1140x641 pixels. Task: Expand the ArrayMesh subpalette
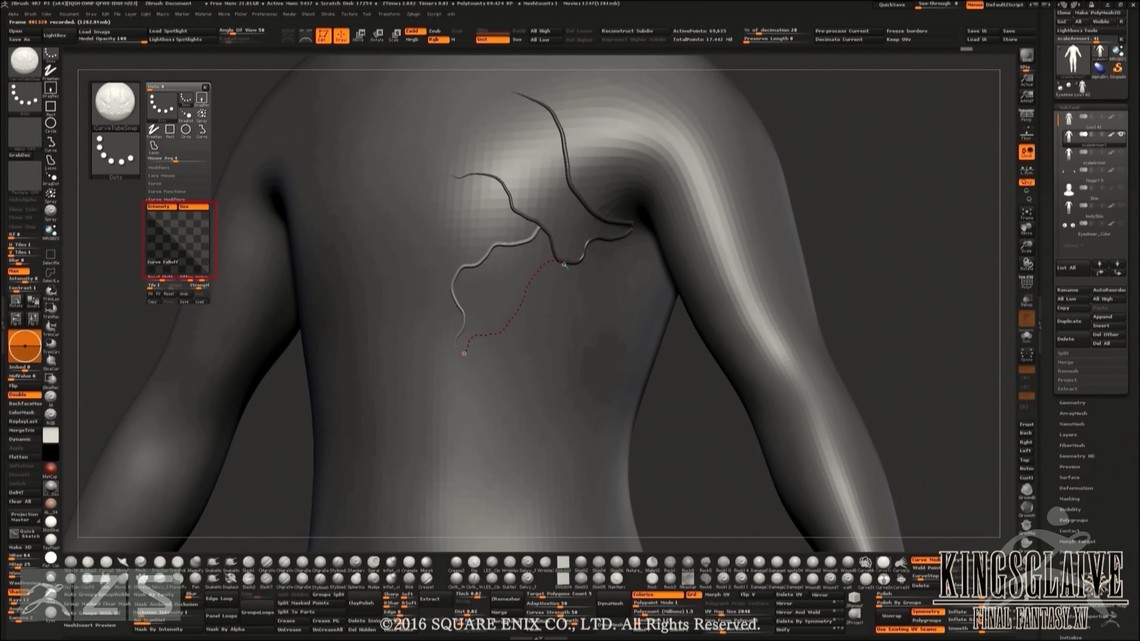pyautogui.click(x=1072, y=414)
